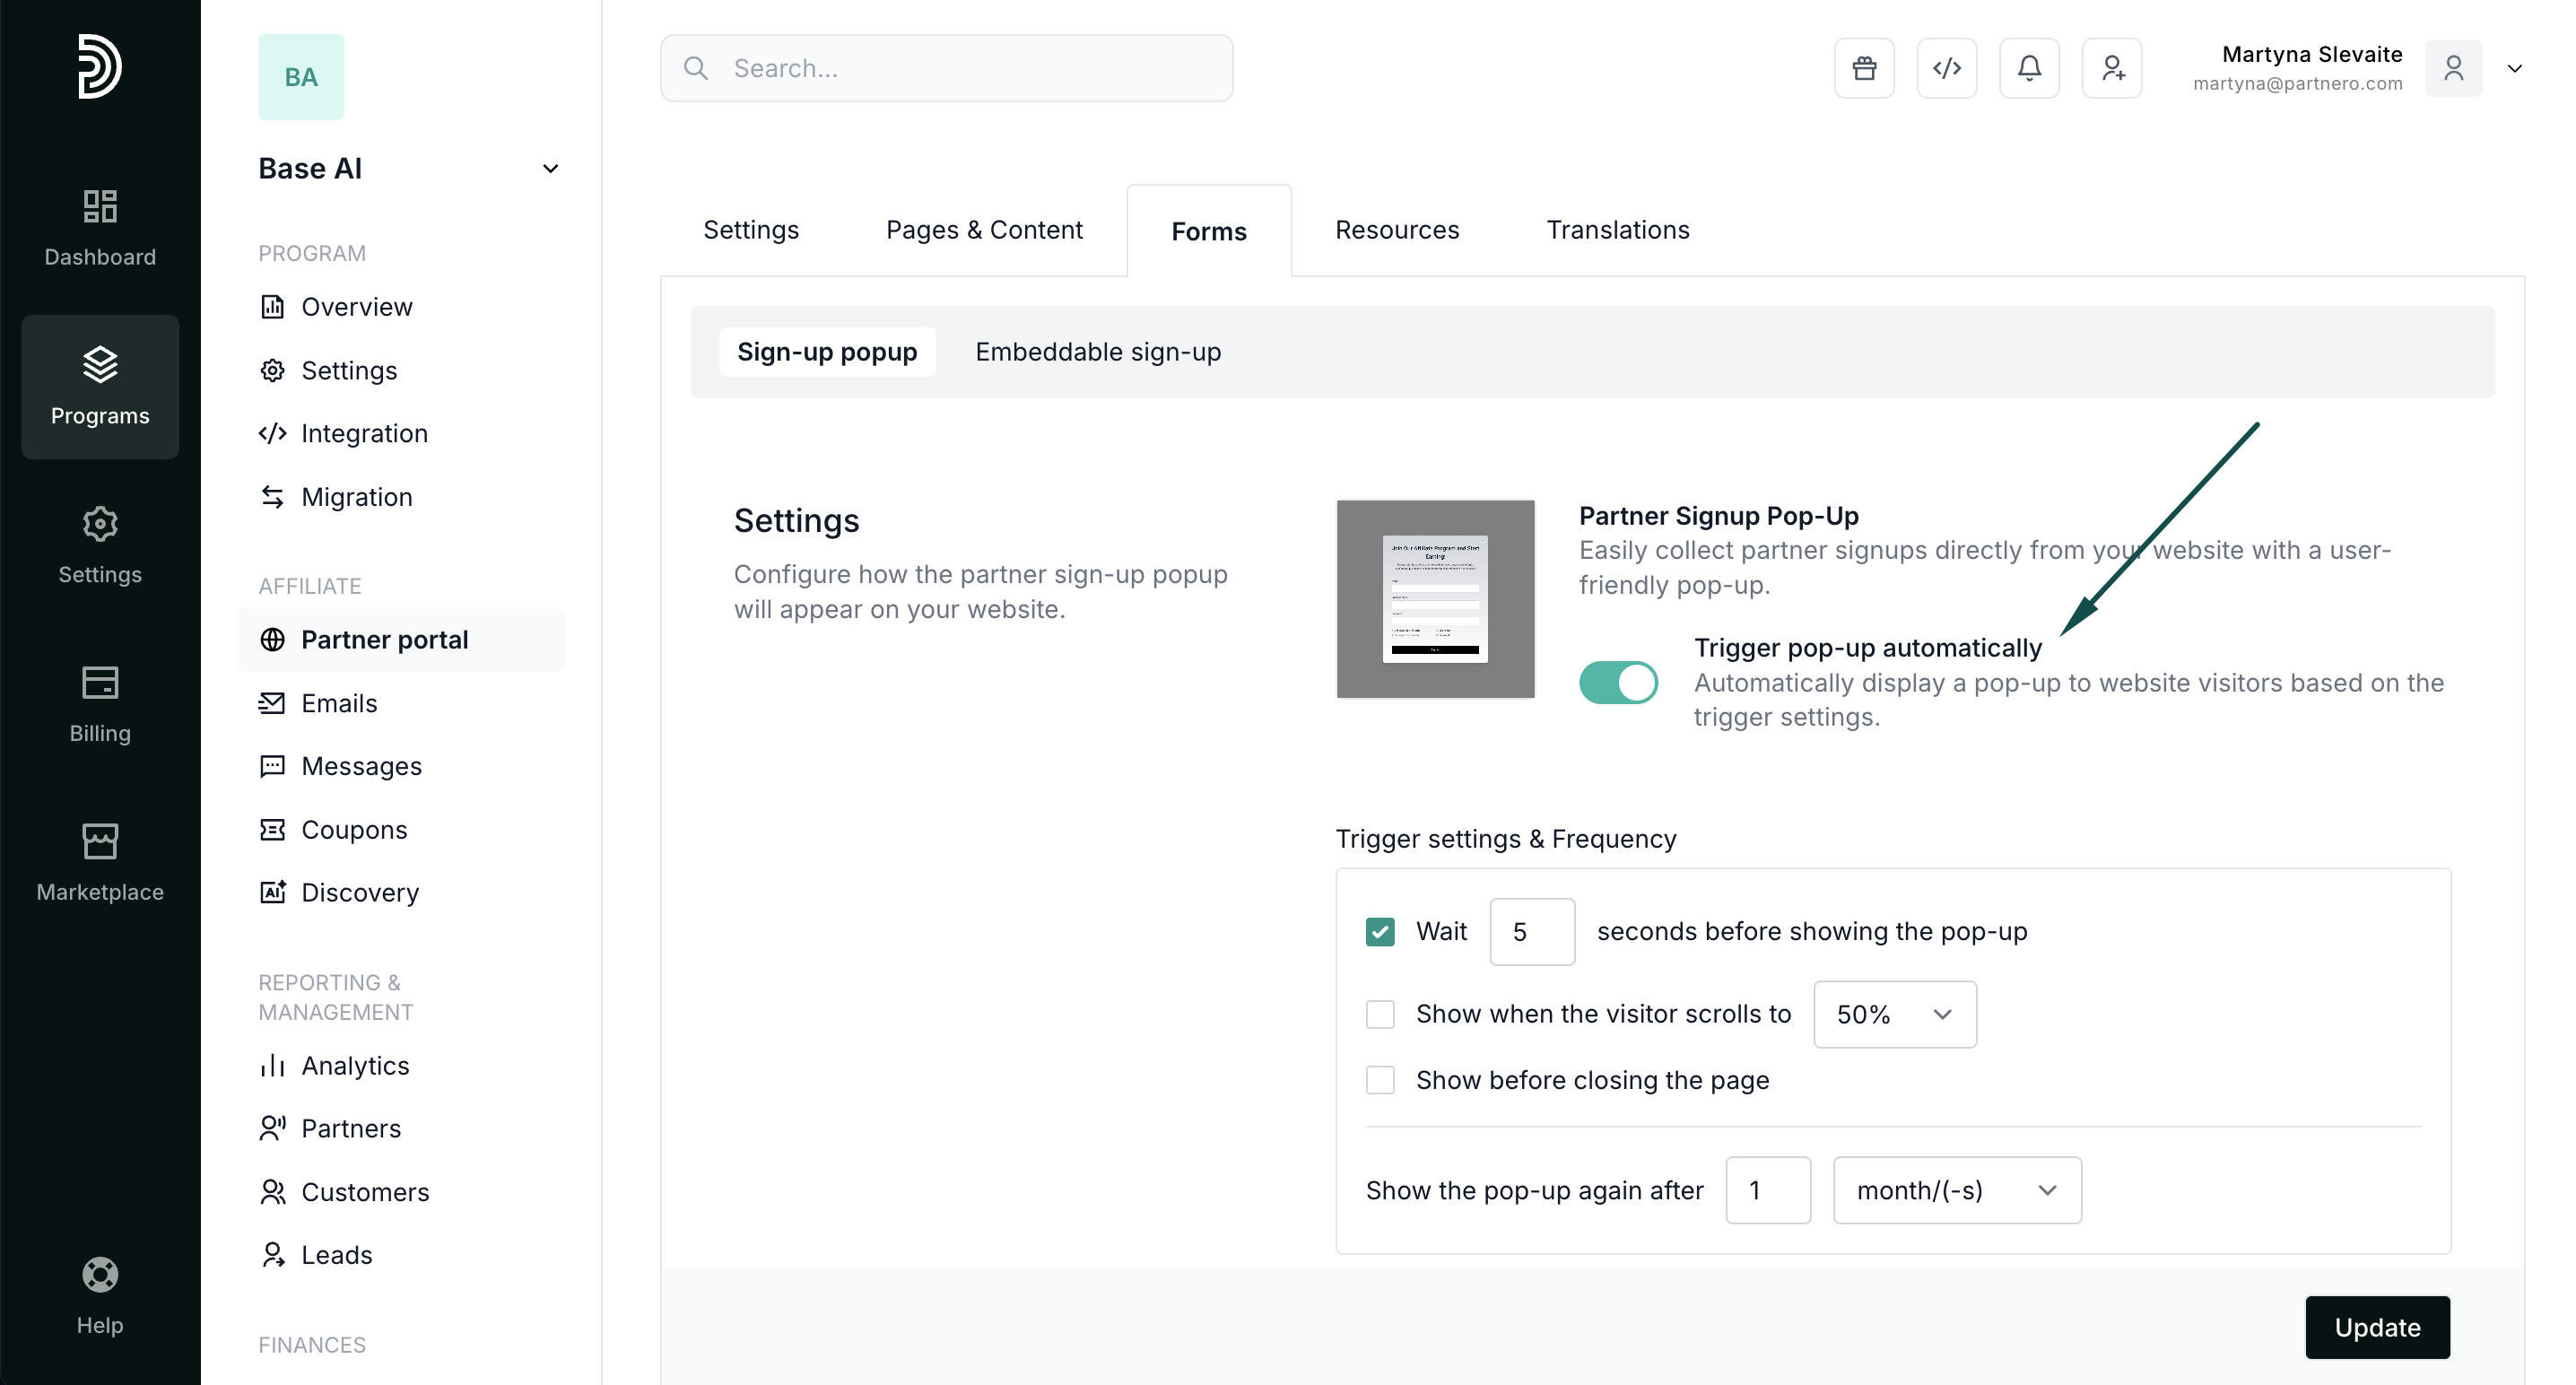
Task: Open Analytics in the side menu
Action: (x=355, y=1066)
